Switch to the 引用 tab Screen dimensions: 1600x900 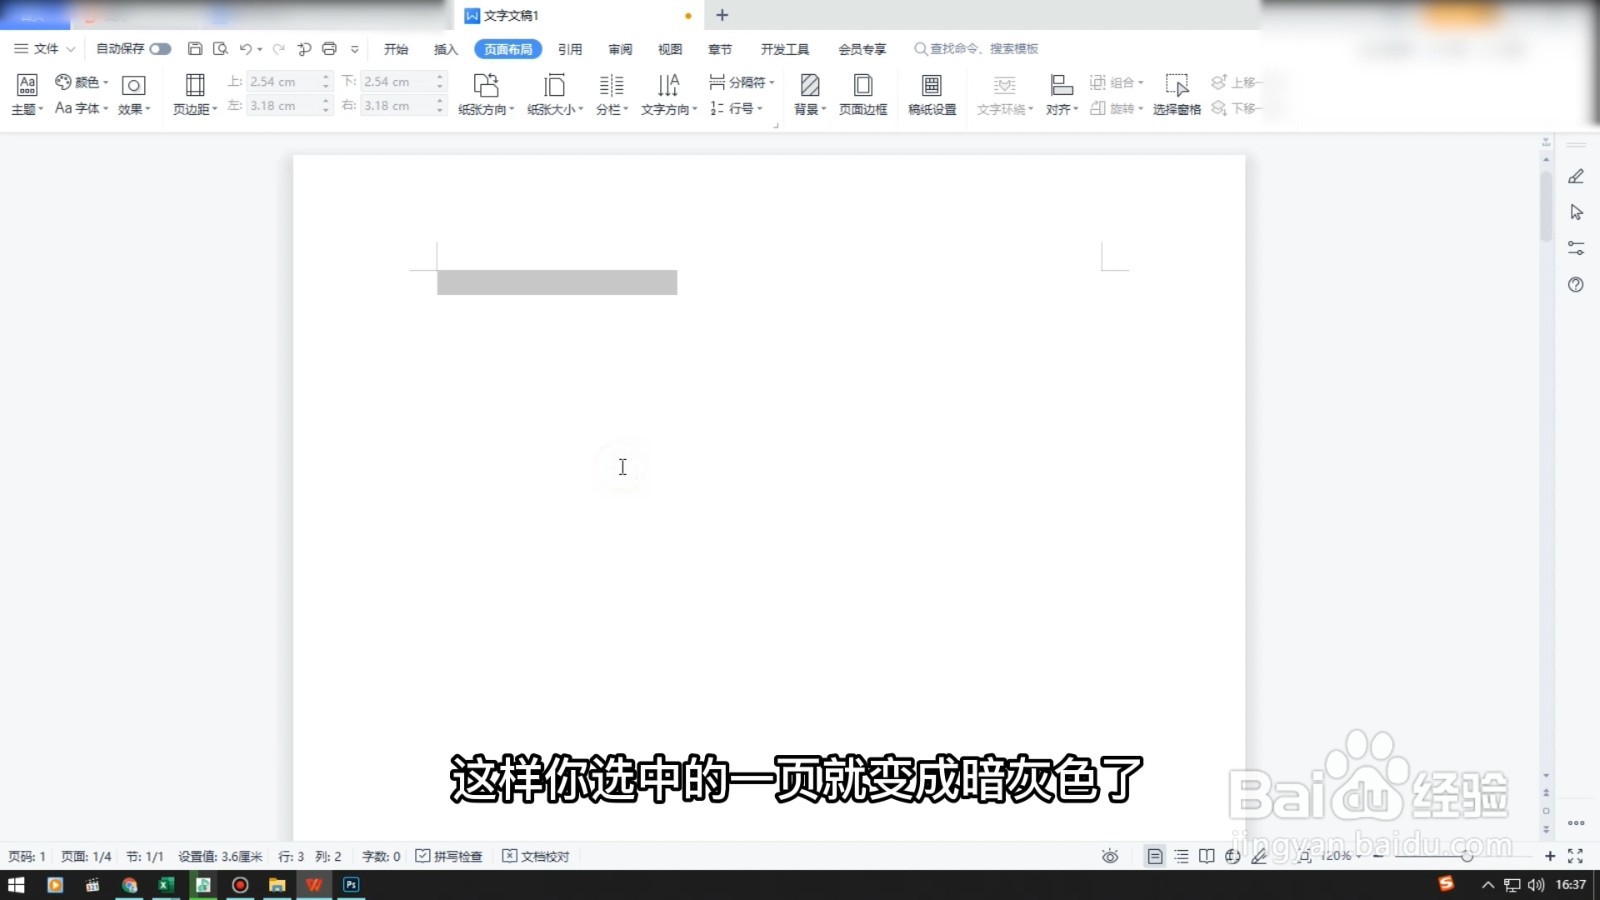570,49
